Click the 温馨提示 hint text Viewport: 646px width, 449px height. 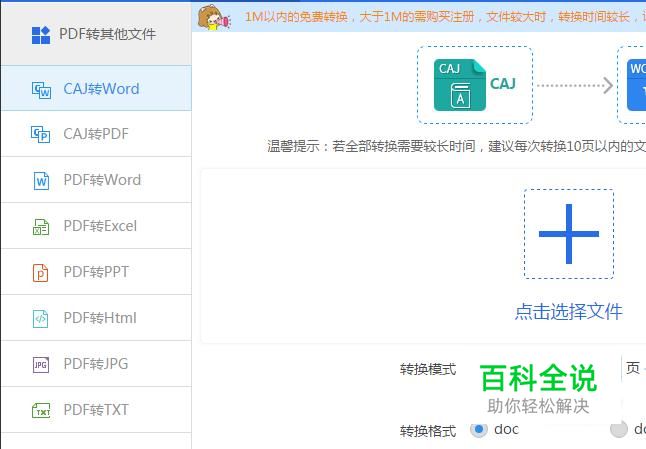(x=456, y=146)
